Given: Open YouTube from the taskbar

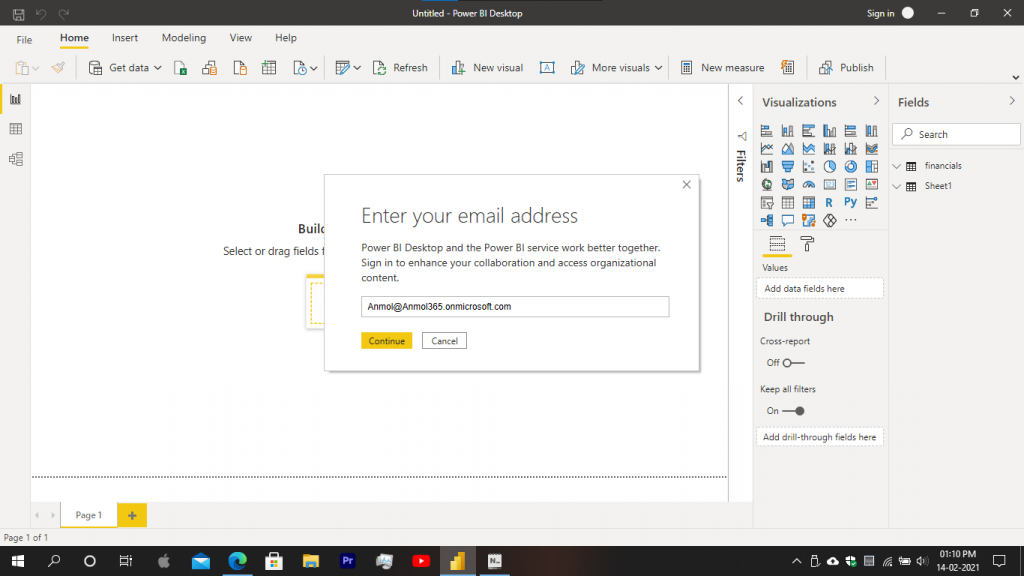Looking at the screenshot, I should coord(421,561).
